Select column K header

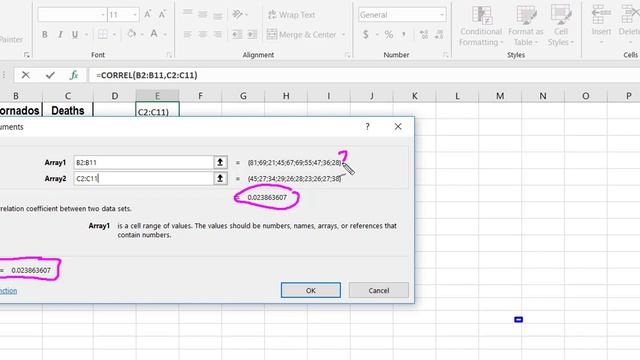pos(414,96)
